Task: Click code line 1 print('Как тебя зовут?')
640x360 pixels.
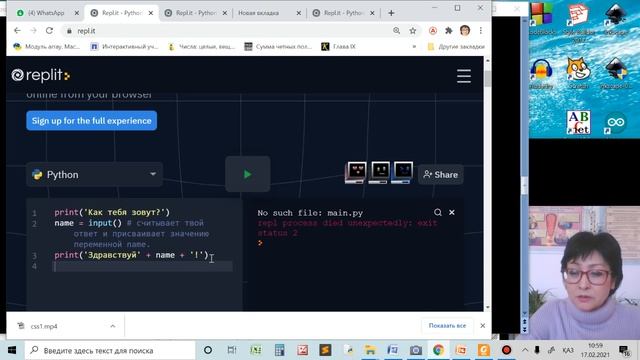Action: pyautogui.click(x=112, y=212)
